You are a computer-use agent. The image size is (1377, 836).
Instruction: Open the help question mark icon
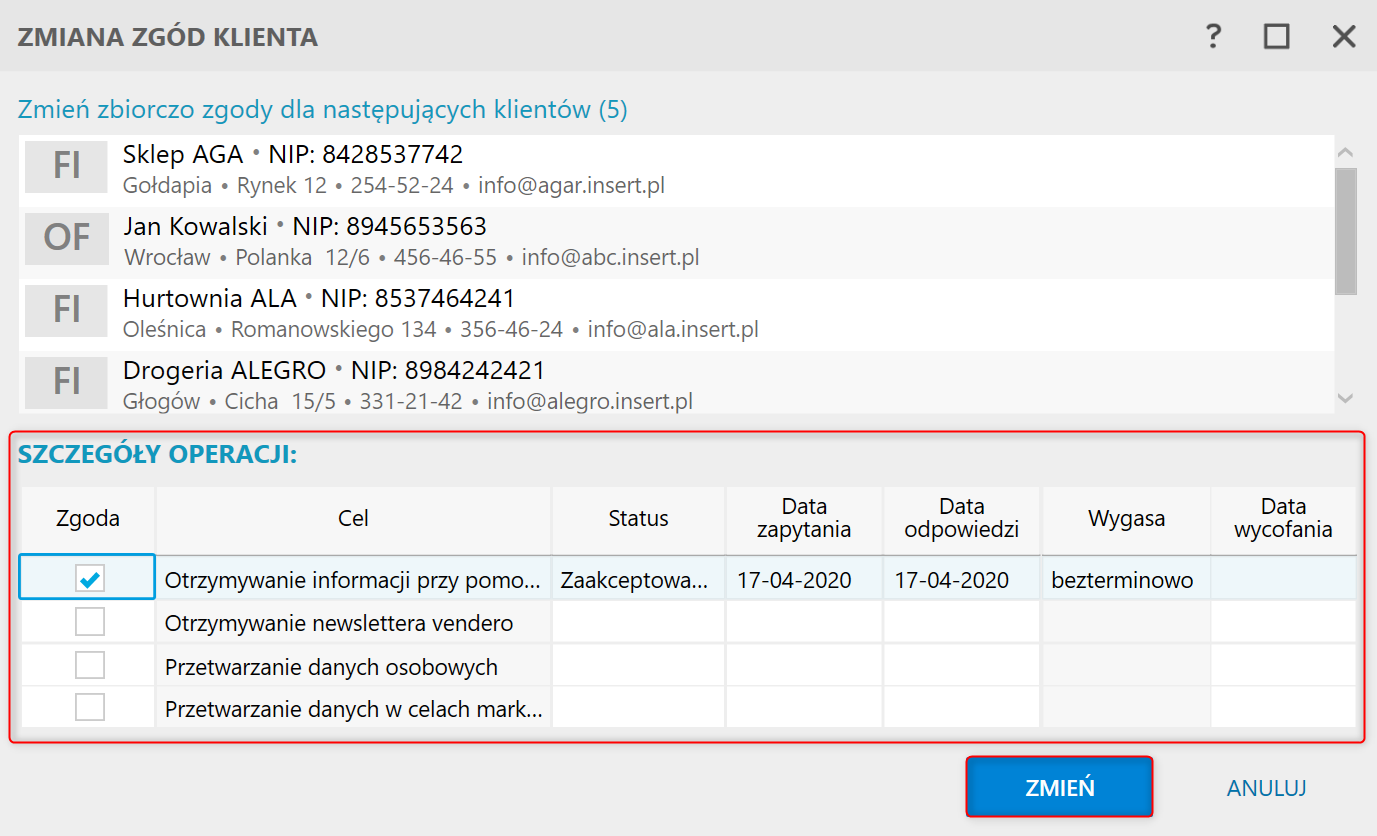1213,38
